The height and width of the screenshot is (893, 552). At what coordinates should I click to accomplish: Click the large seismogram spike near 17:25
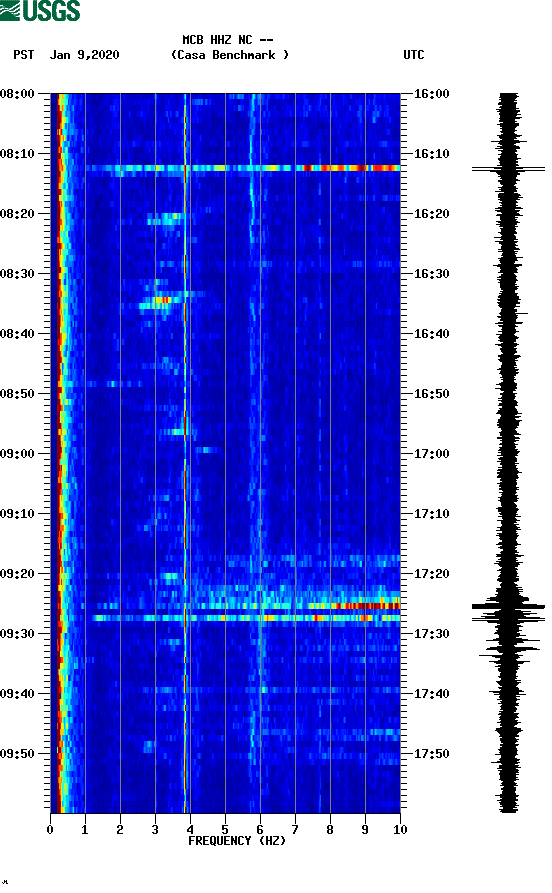(x=508, y=607)
